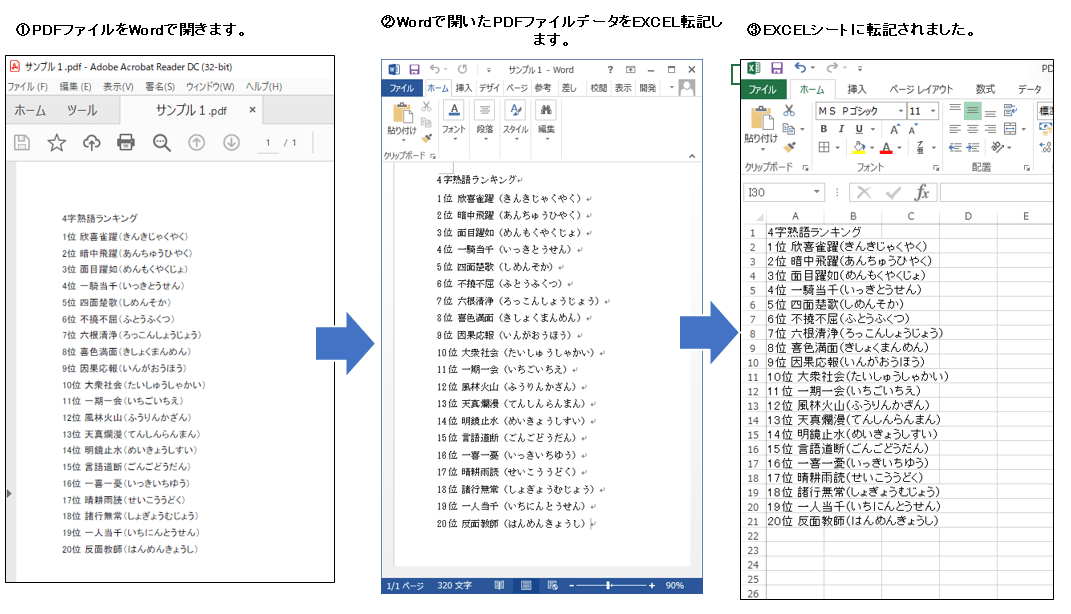The image size is (1071, 614).
Task: Open 署名(S) menu in Acrobat Reader
Action: (x=160, y=87)
